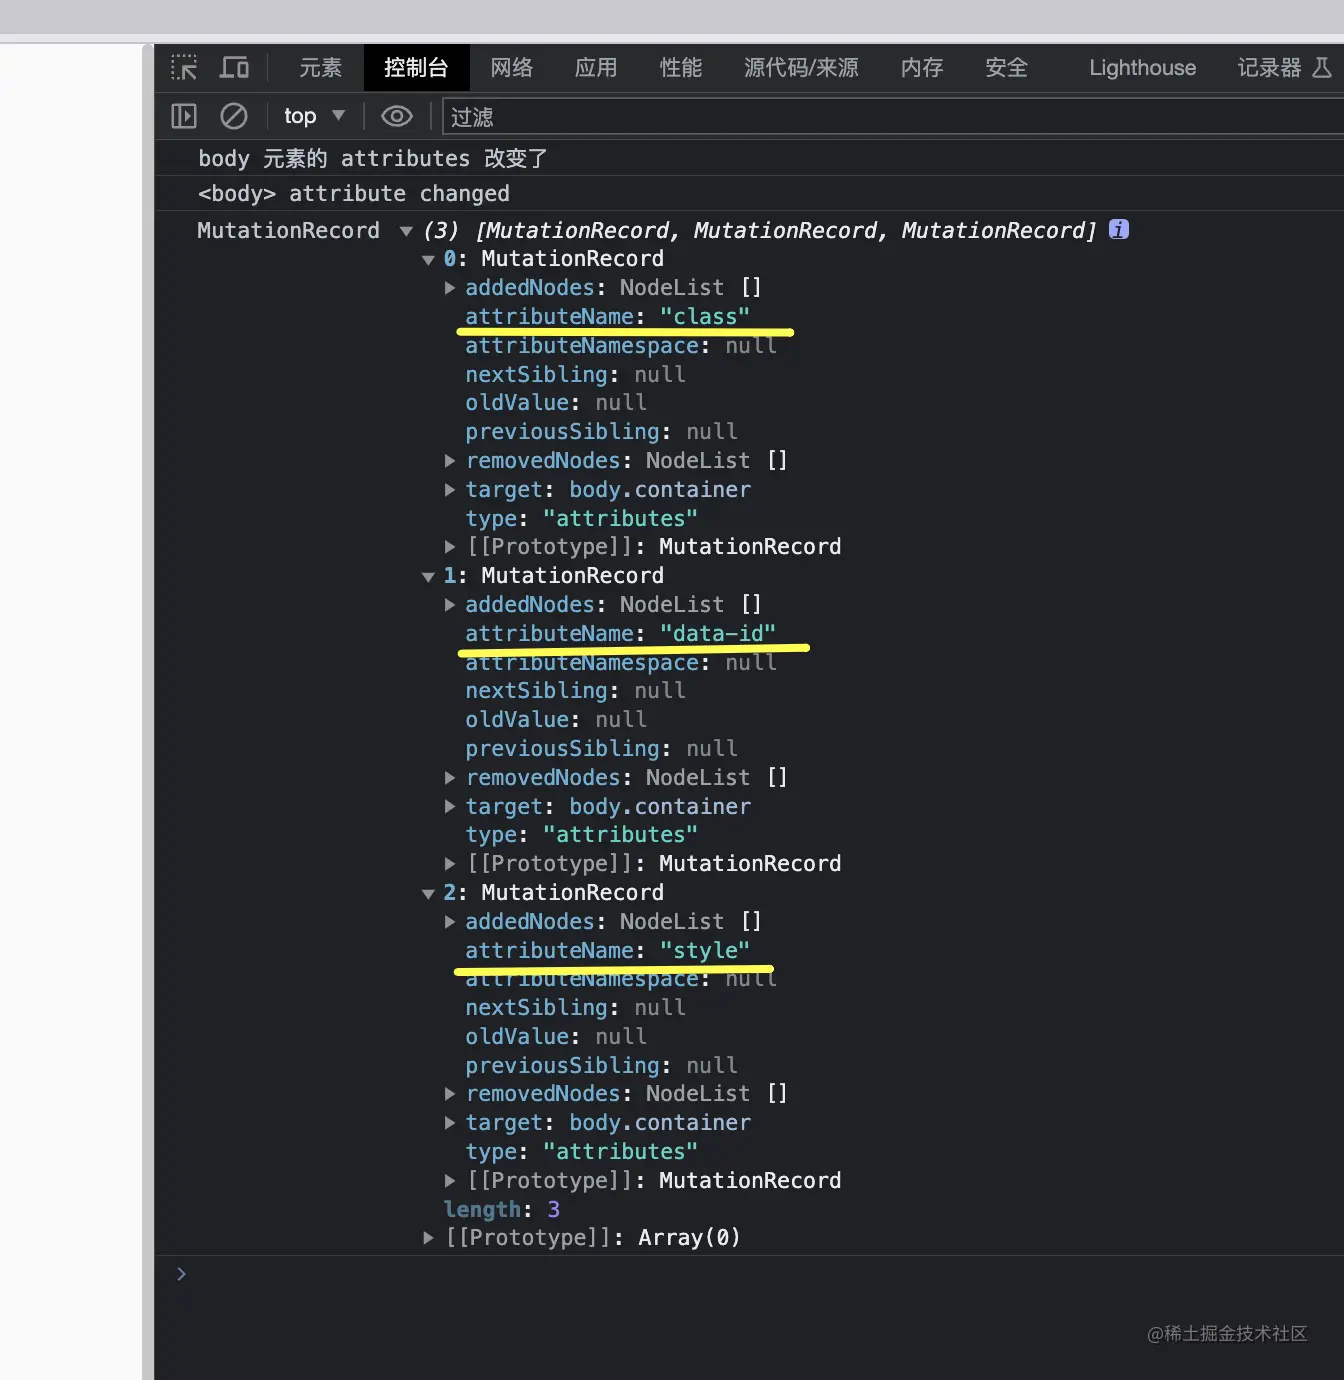The image size is (1344, 1380).
Task: Open the 元素 panel tab
Action: [319, 67]
